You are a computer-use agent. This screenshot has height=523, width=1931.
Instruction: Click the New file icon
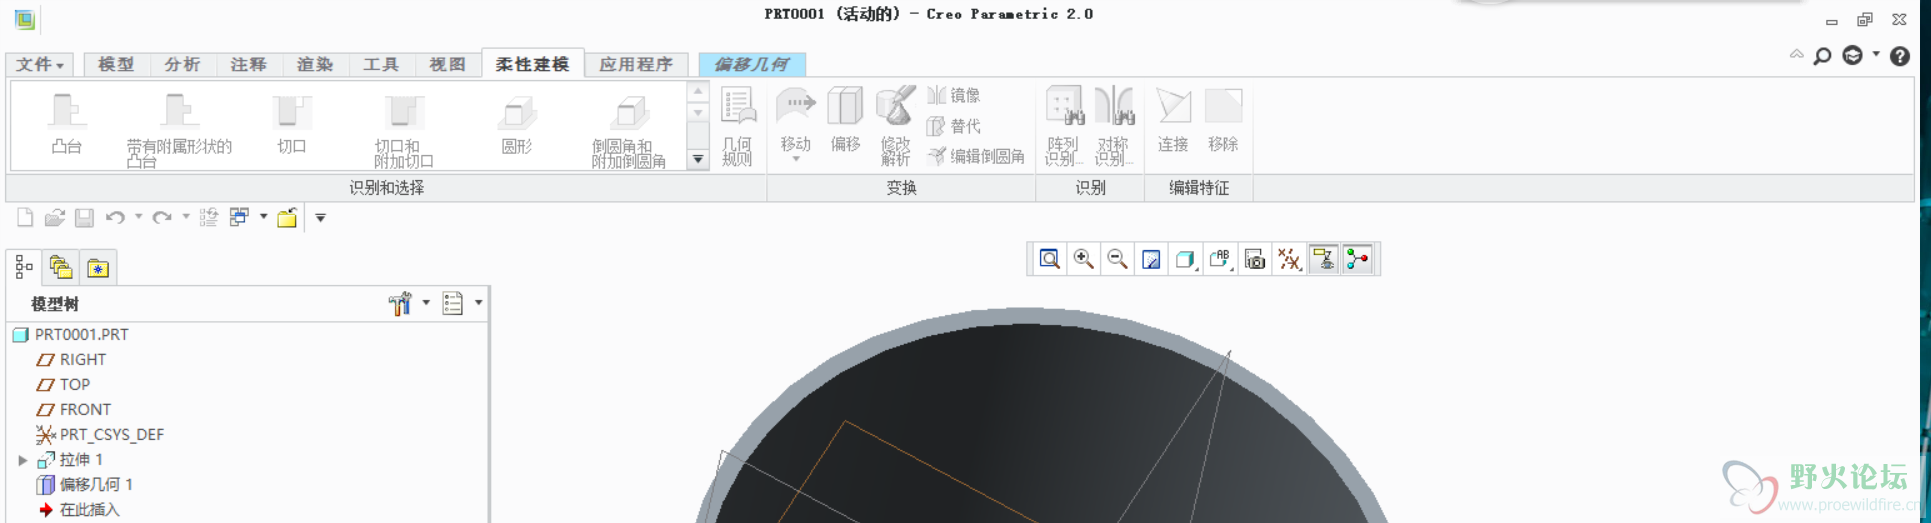coord(25,217)
